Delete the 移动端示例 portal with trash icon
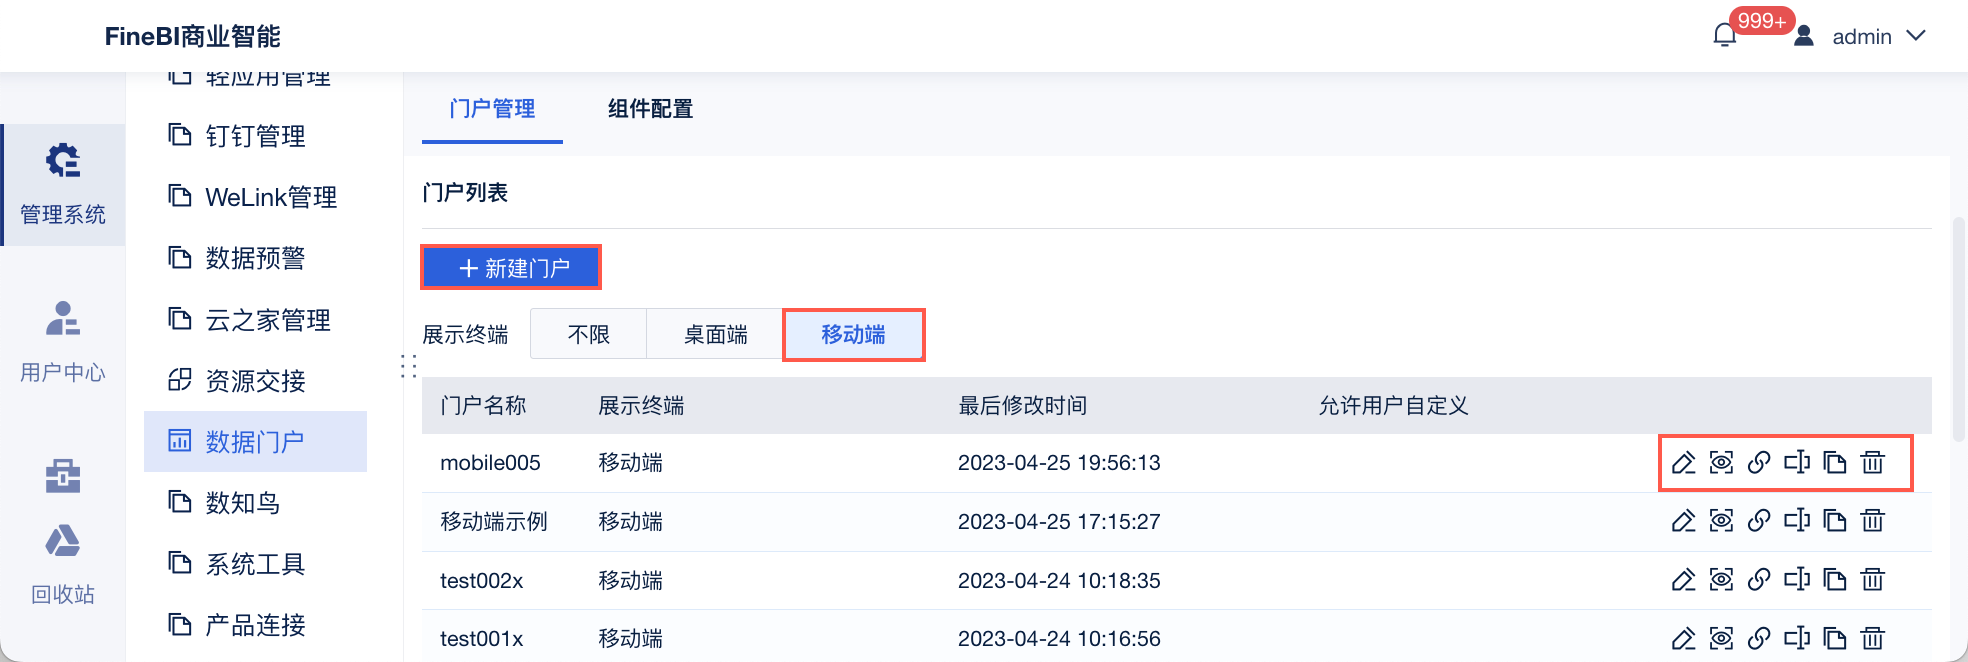 point(1873,520)
